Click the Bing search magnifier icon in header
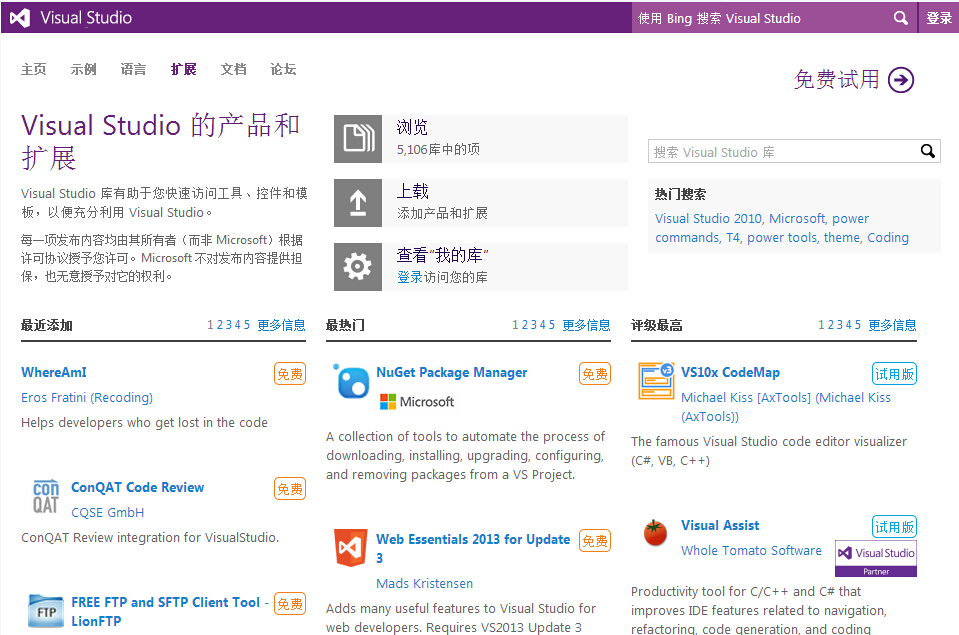The image size is (959, 635). tap(900, 18)
